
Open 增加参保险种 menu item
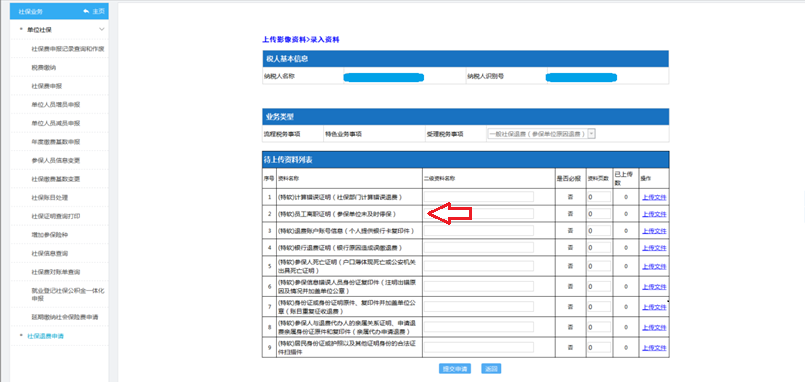50,235
